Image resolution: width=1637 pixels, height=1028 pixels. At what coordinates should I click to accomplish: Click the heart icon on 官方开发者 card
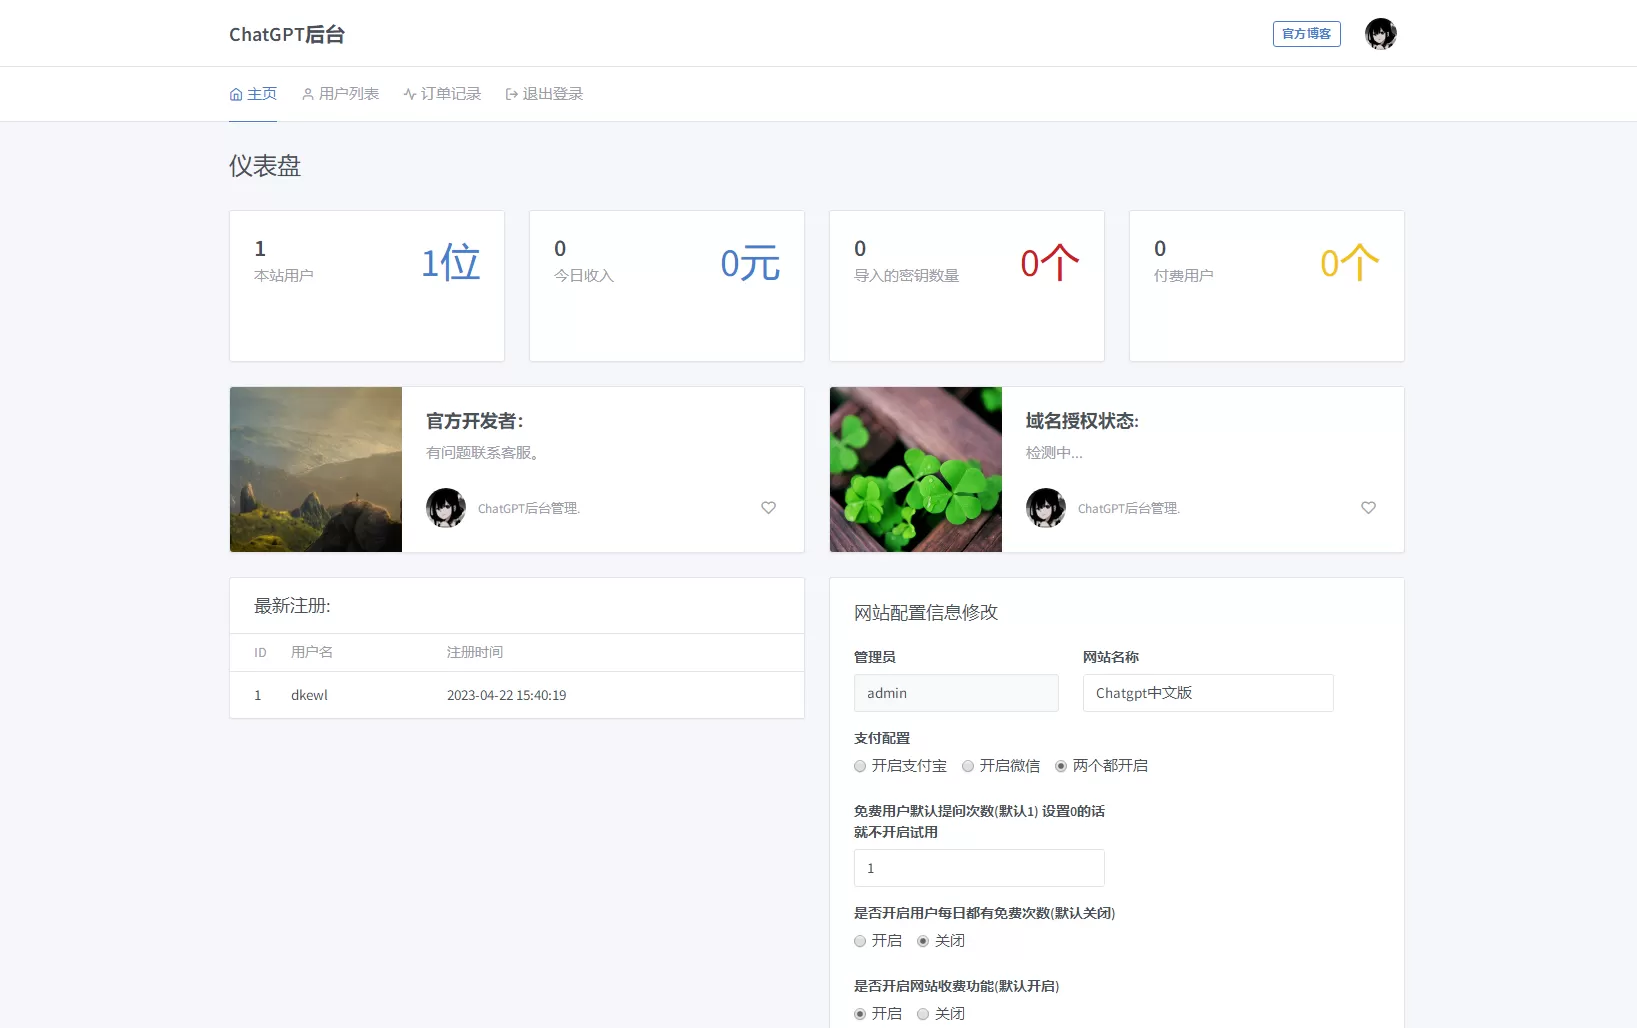(x=768, y=508)
